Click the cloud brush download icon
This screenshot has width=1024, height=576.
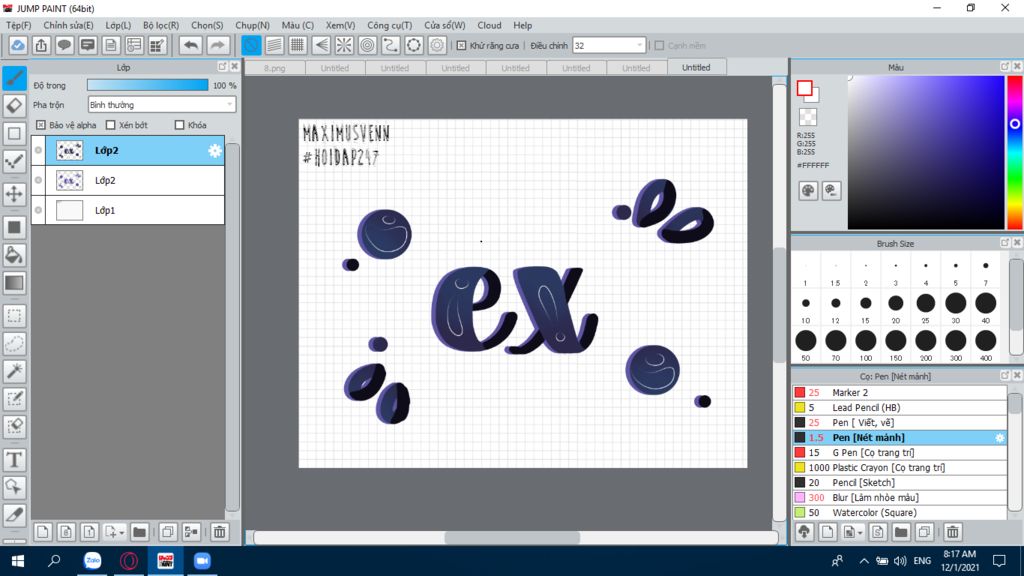click(804, 532)
